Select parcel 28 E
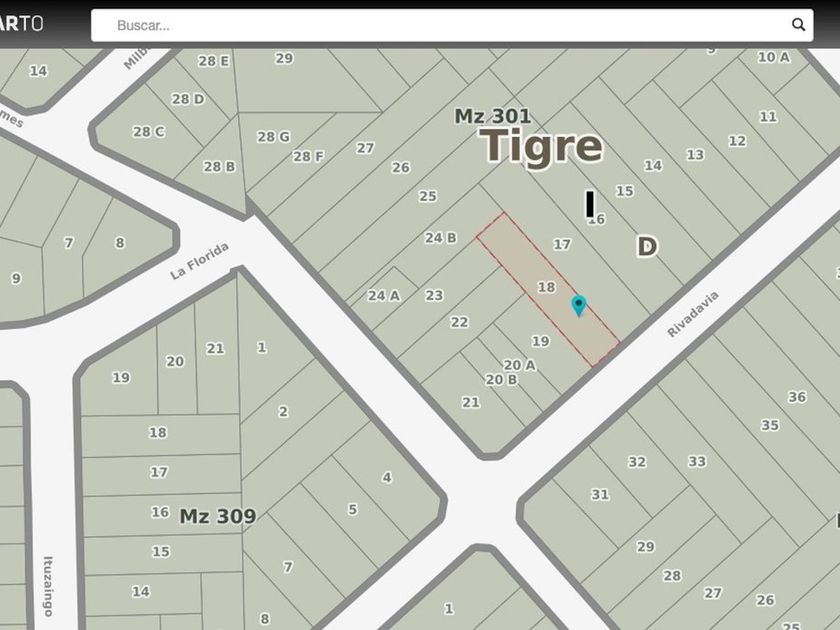840x630 pixels. pyautogui.click(x=213, y=61)
